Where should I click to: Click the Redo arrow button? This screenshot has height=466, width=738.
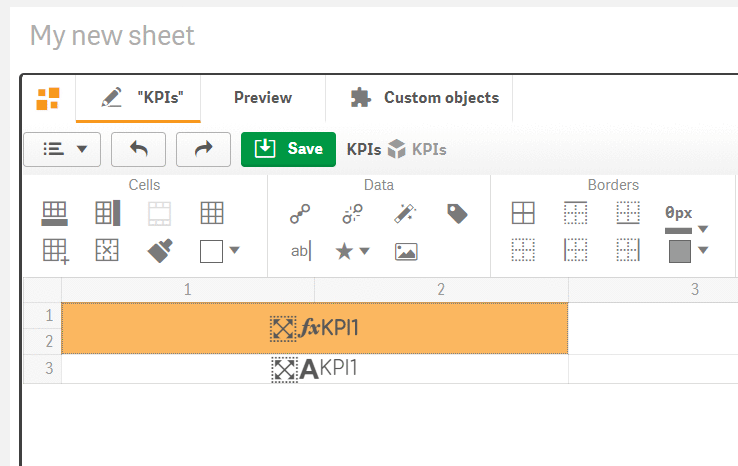click(203, 149)
